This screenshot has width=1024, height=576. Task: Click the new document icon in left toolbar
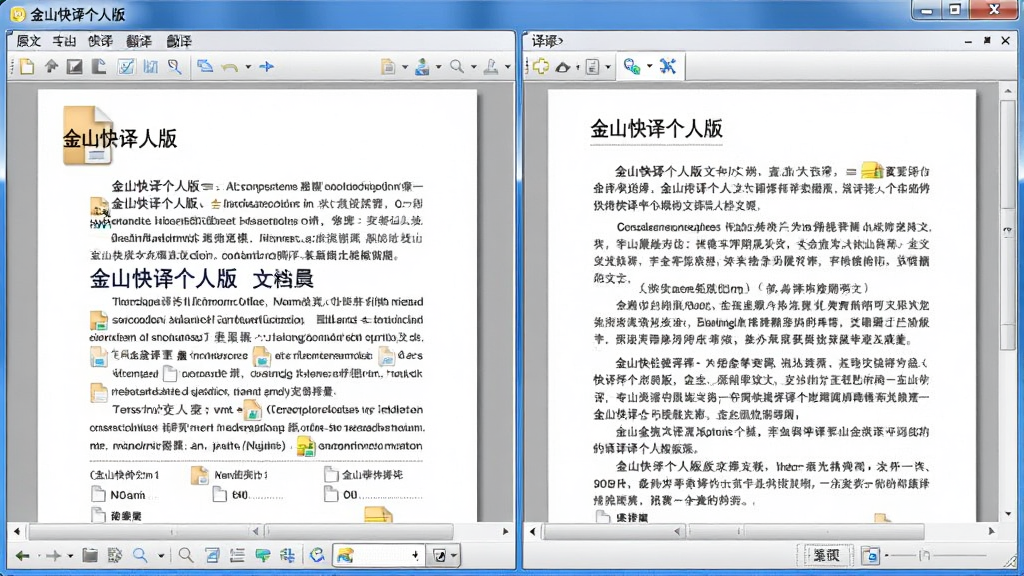click(x=27, y=67)
